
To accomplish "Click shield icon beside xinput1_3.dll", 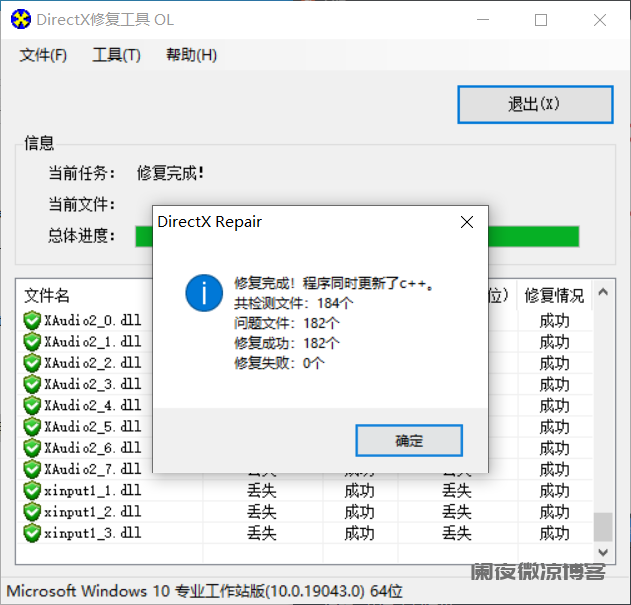I will [x=32, y=533].
